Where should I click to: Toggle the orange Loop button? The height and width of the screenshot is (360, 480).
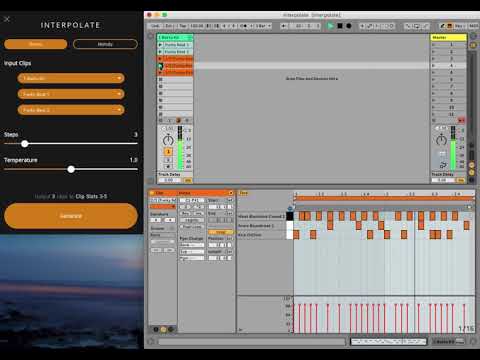[x=220, y=232]
